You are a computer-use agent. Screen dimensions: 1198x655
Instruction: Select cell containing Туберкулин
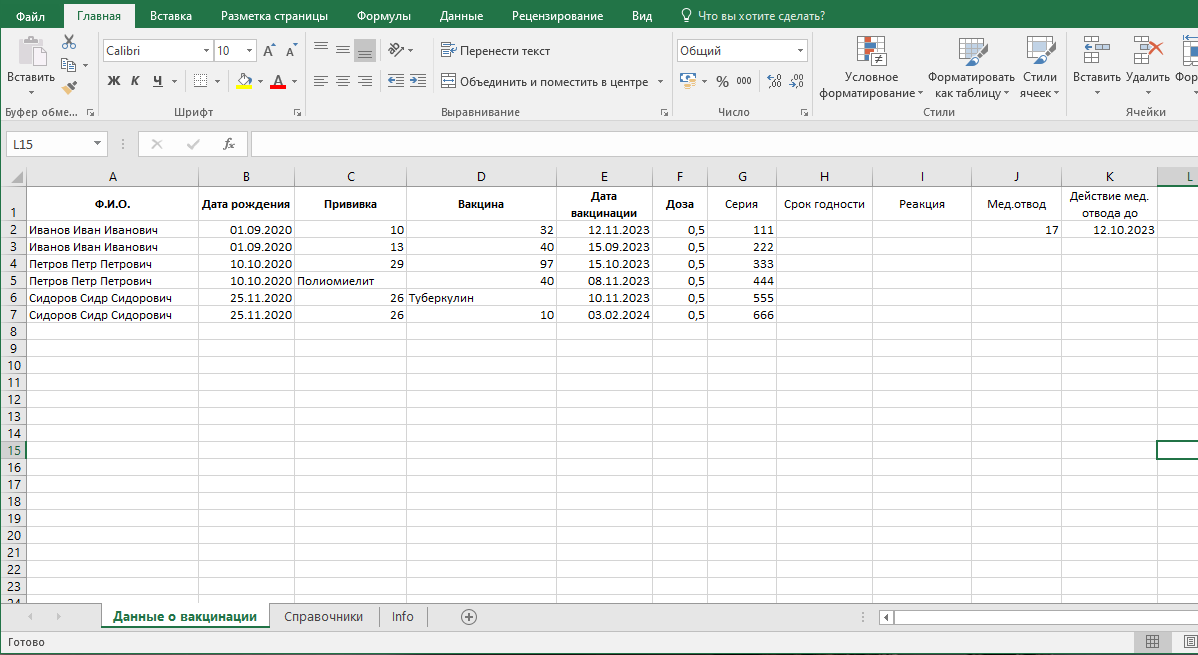(x=481, y=297)
